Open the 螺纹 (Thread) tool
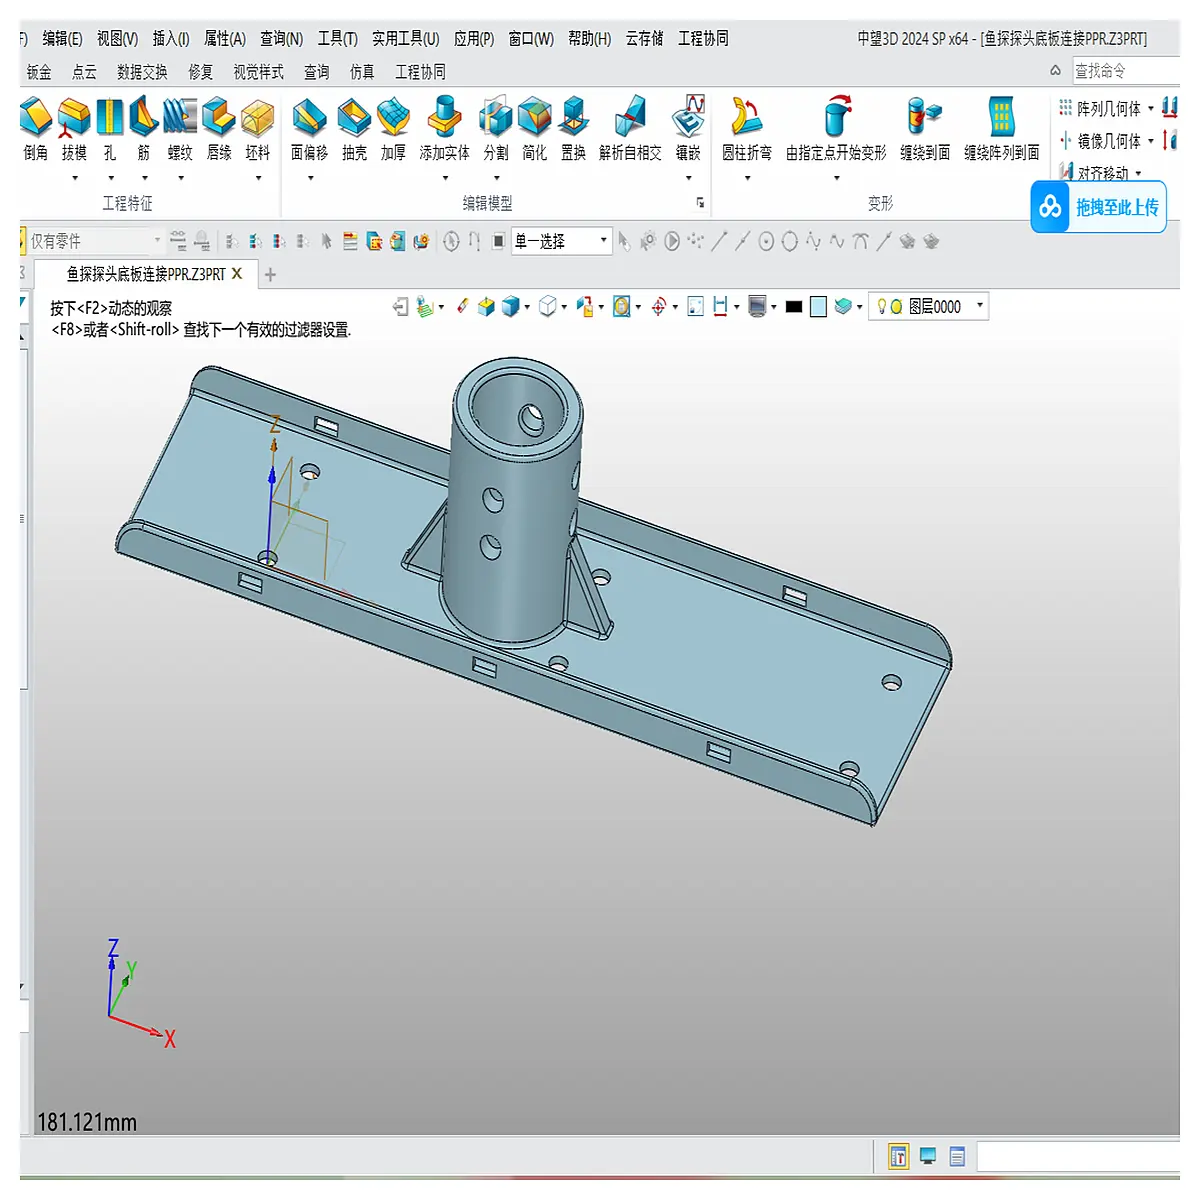1200x1200 pixels. pyautogui.click(x=180, y=129)
